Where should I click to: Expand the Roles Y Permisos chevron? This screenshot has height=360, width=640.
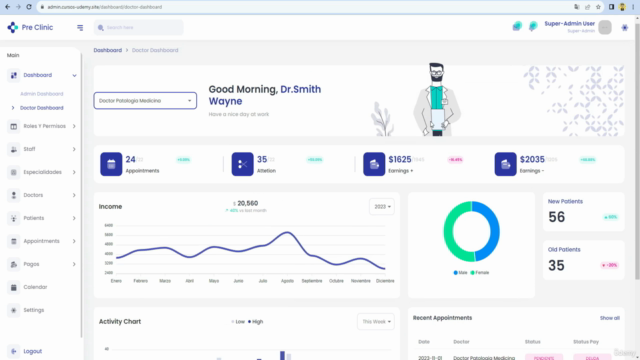pyautogui.click(x=74, y=126)
